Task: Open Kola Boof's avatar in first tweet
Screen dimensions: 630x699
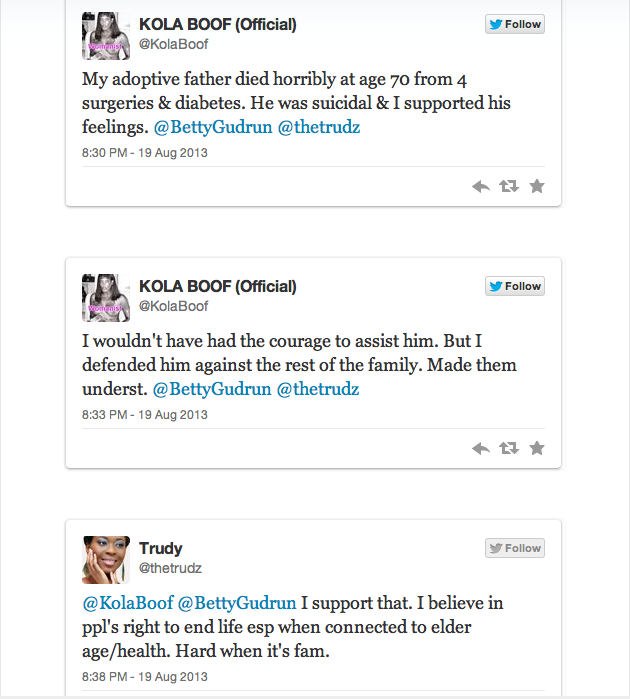Action: (x=105, y=36)
